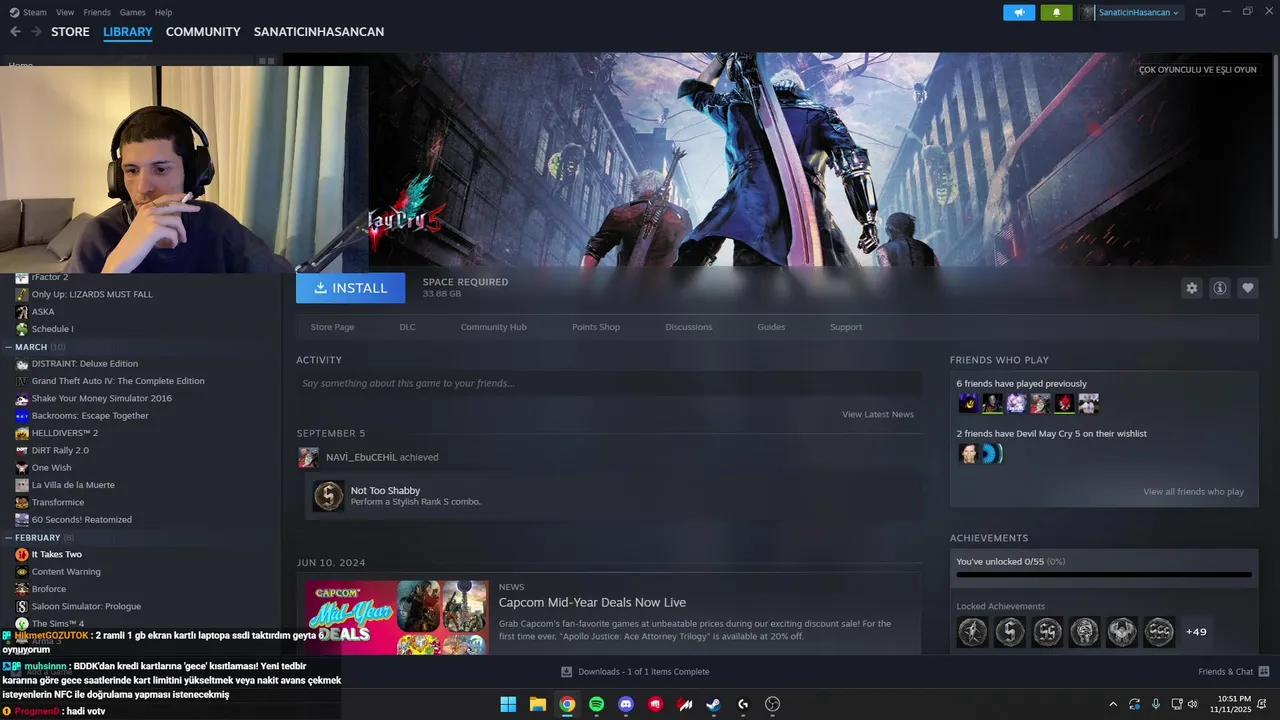Screen dimensions: 1280x720
Task: Open Steam icon in the taskbar
Action: pyautogui.click(x=714, y=704)
